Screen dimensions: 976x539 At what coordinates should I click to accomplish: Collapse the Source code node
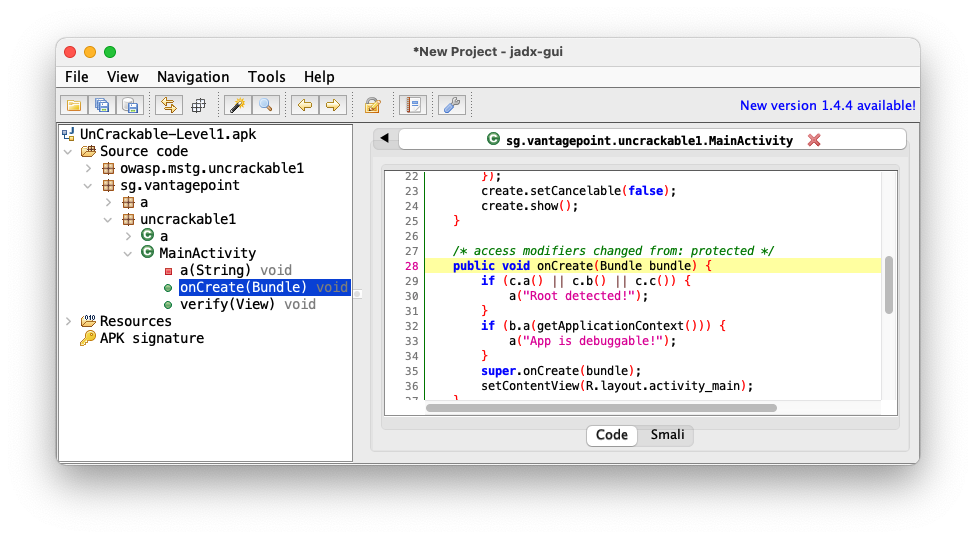point(68,151)
